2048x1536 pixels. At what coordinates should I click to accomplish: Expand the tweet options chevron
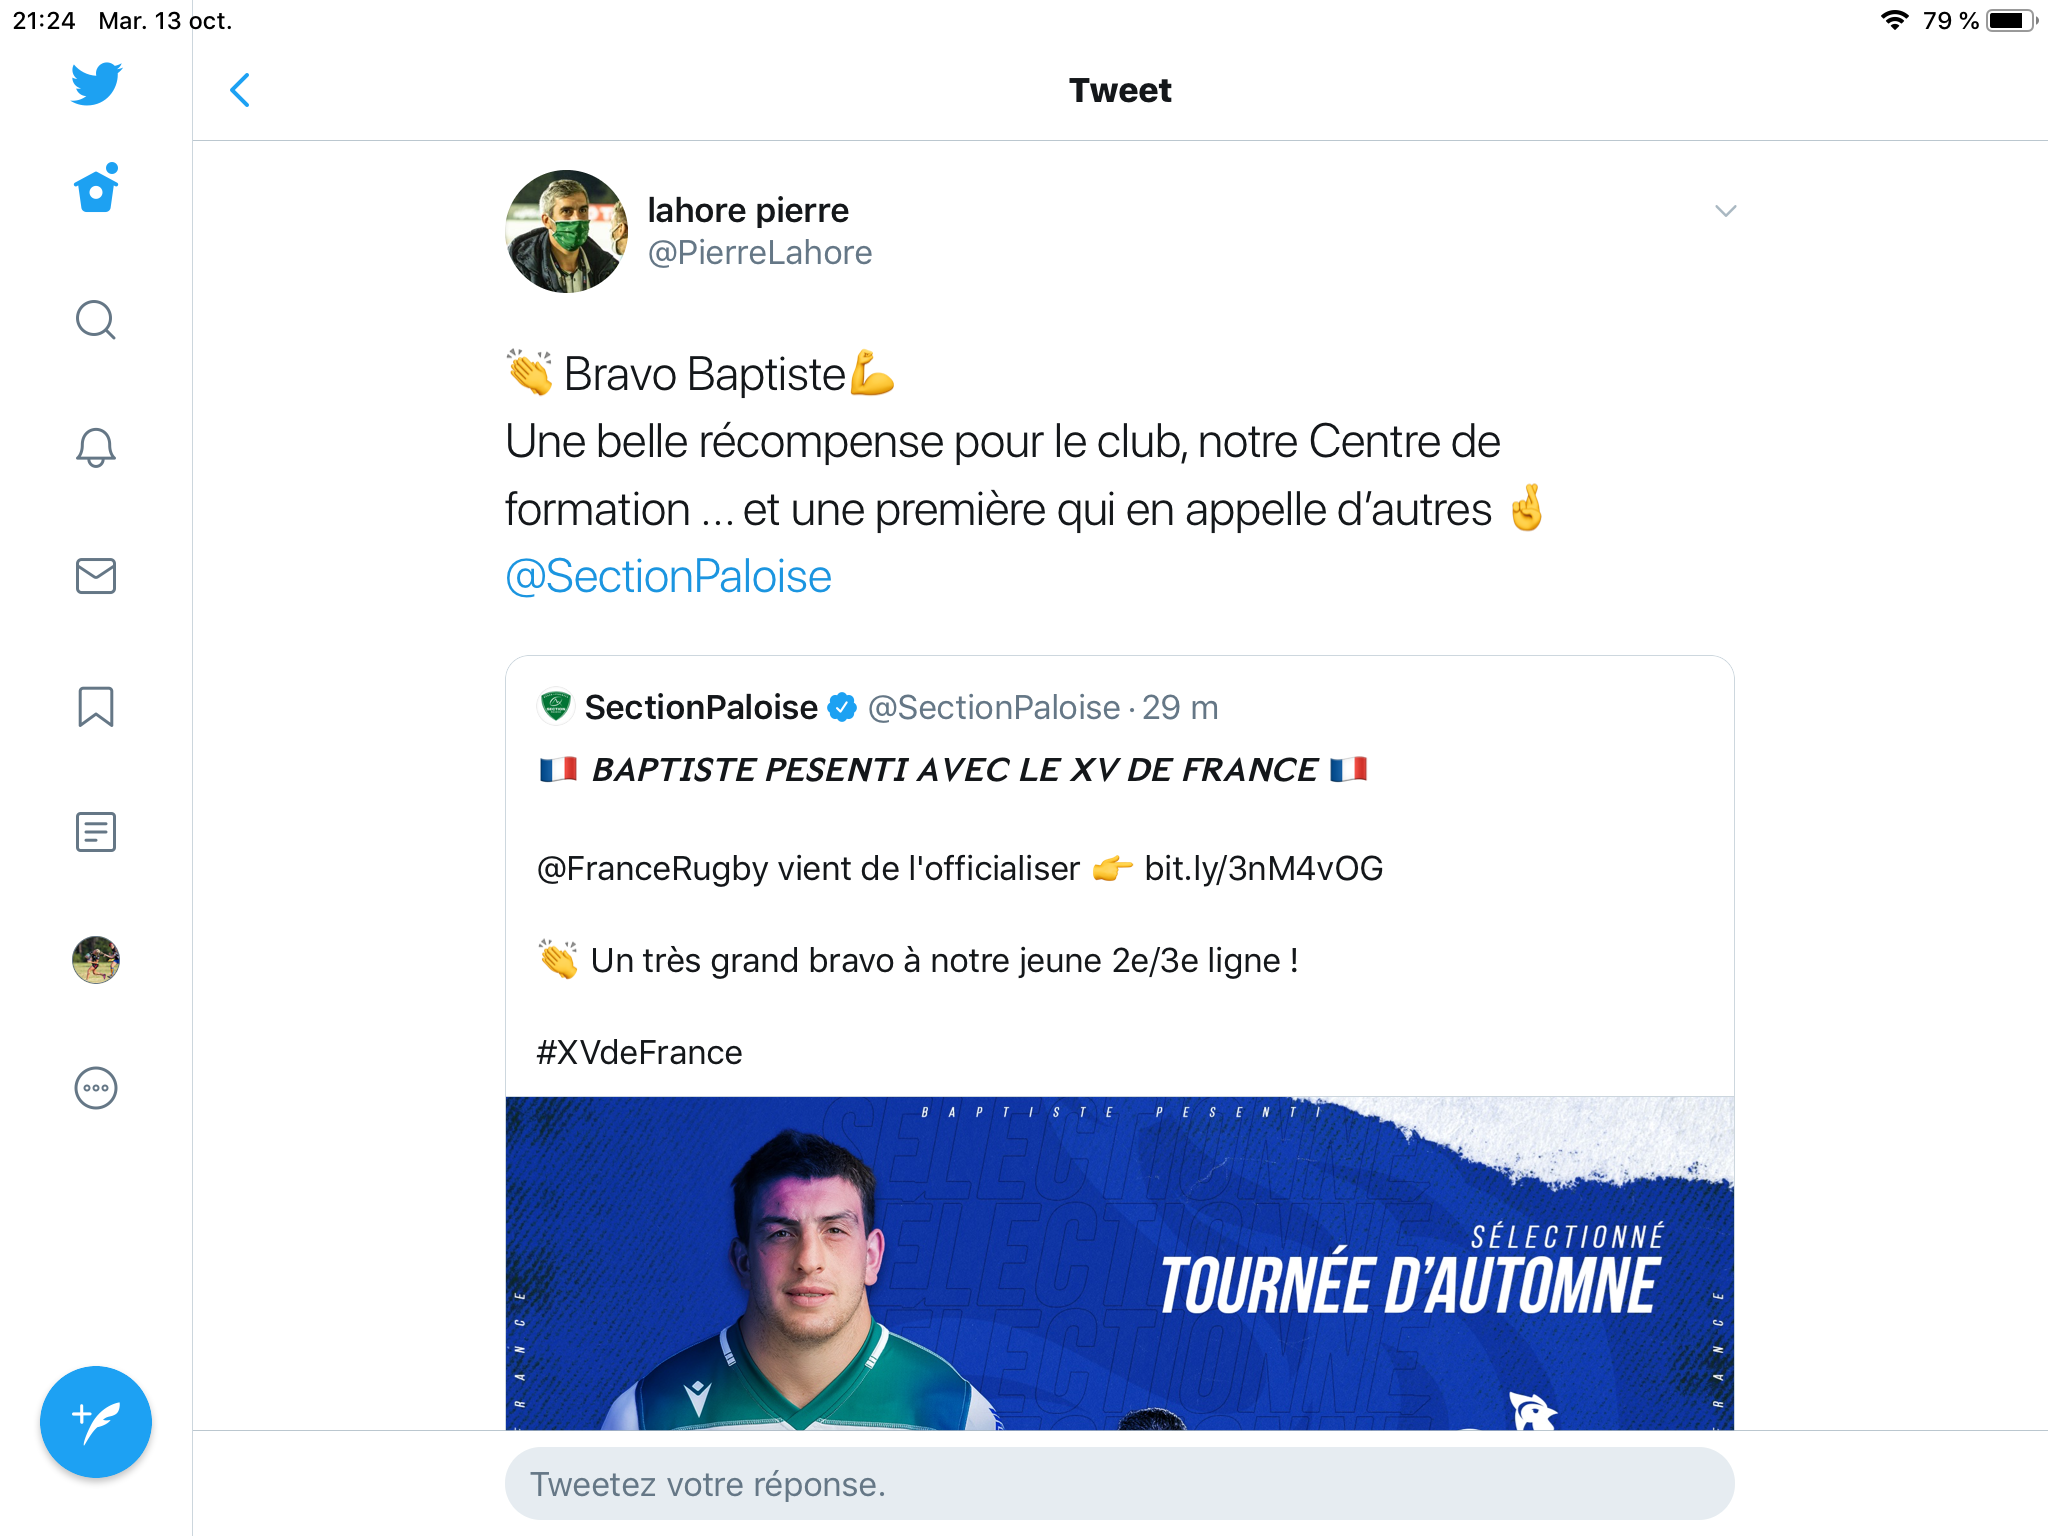click(x=1725, y=211)
